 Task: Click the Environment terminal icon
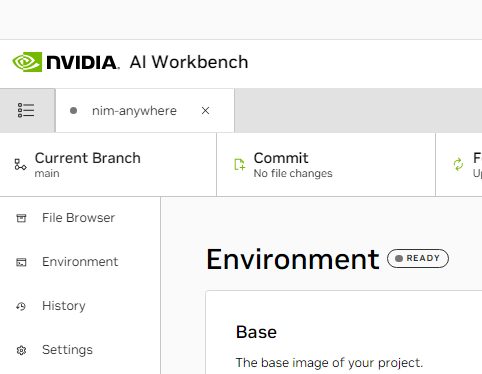(x=21, y=262)
